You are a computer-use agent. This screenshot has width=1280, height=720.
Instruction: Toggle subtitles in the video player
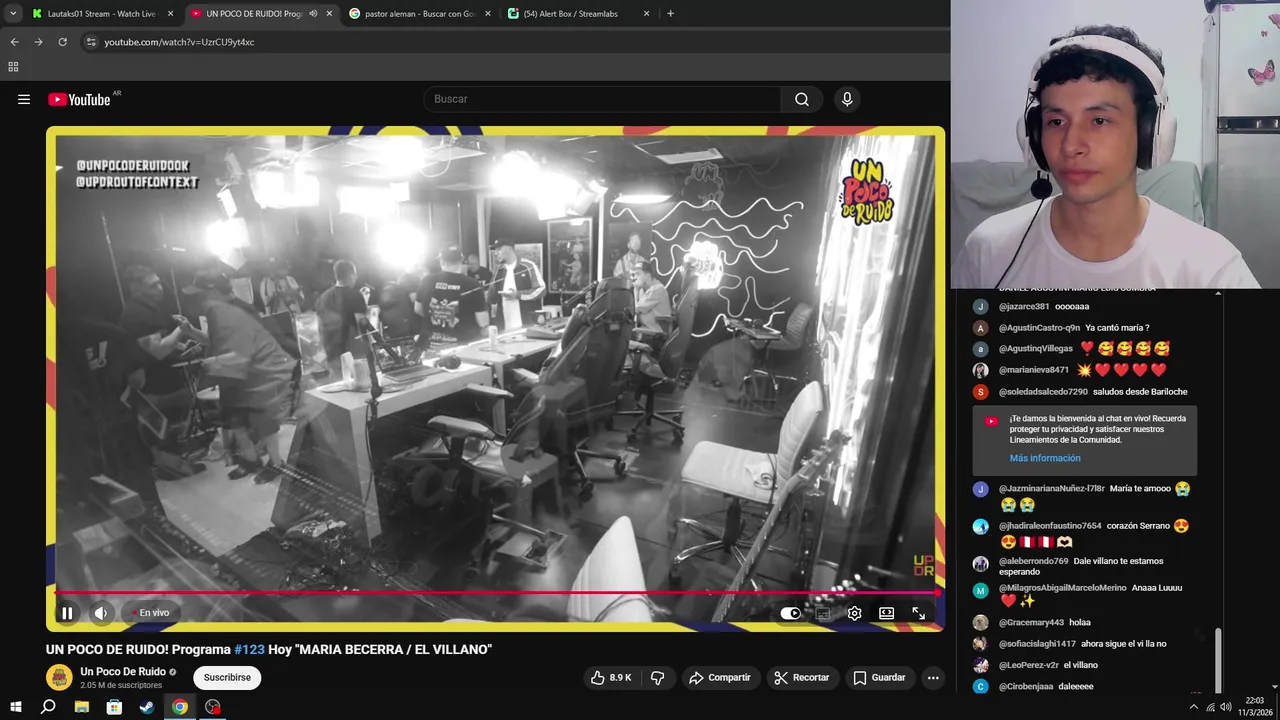click(822, 613)
